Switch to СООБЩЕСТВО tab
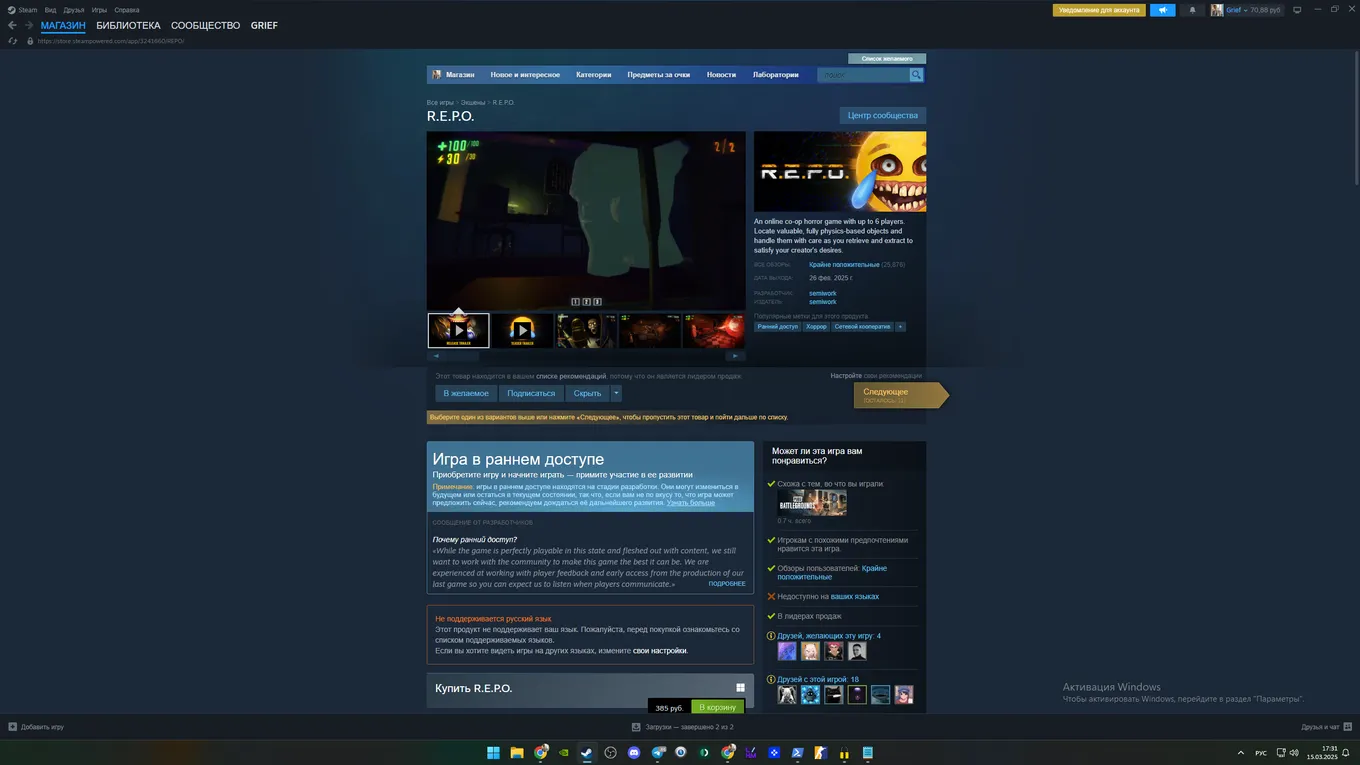Image resolution: width=1360 pixels, height=765 pixels. [206, 25]
